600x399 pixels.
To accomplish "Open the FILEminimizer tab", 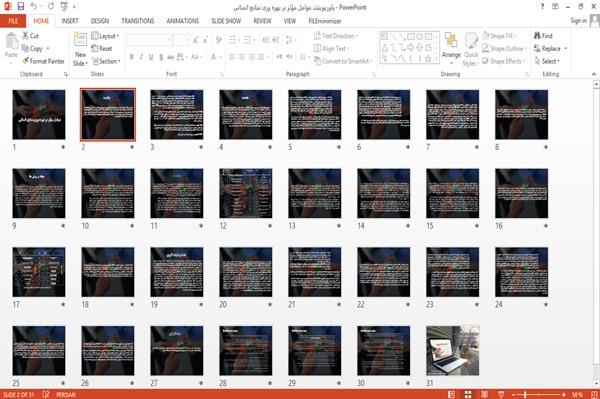I will 325,21.
